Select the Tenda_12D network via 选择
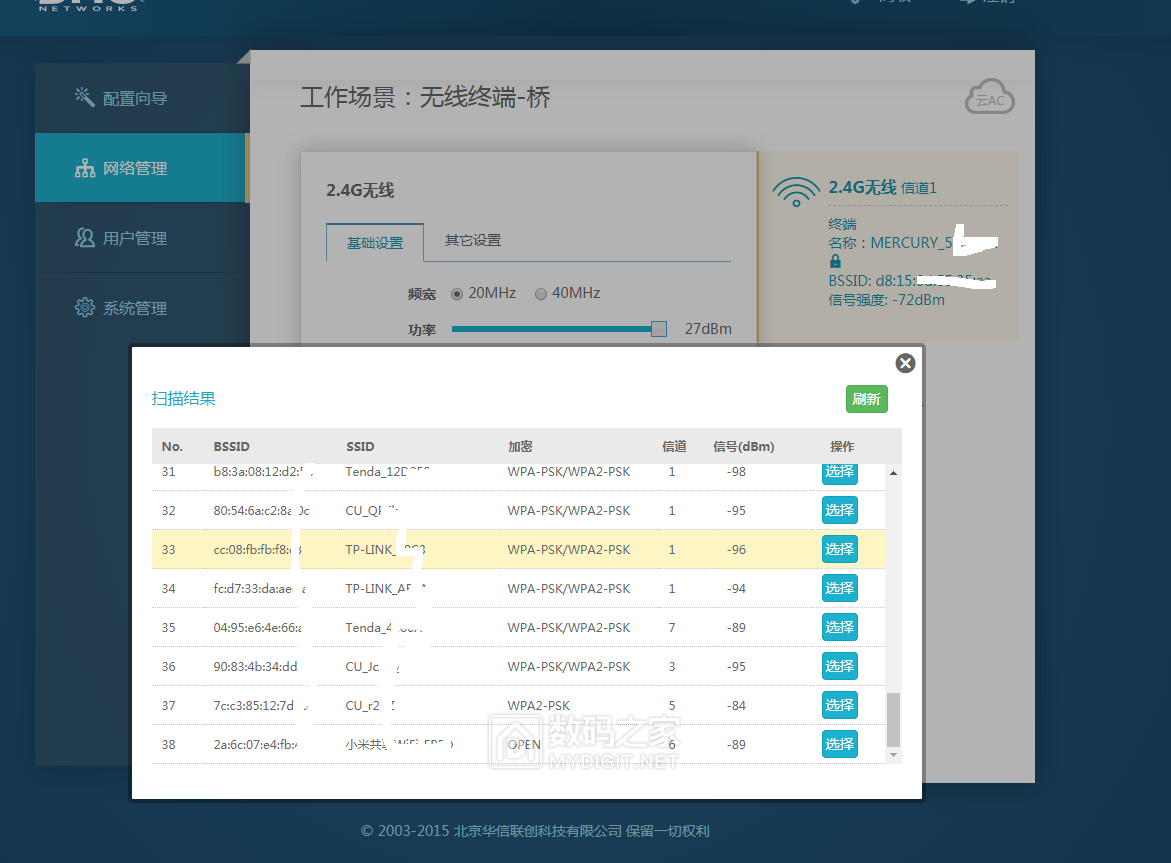The image size is (1171, 863). tap(839, 471)
